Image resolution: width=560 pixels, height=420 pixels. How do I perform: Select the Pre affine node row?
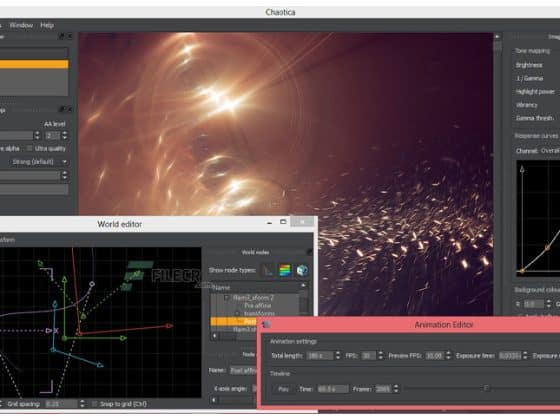257,306
